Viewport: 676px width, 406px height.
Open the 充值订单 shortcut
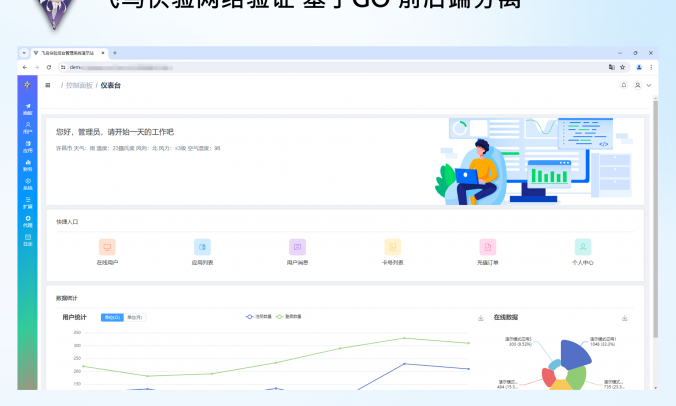pyautogui.click(x=488, y=252)
